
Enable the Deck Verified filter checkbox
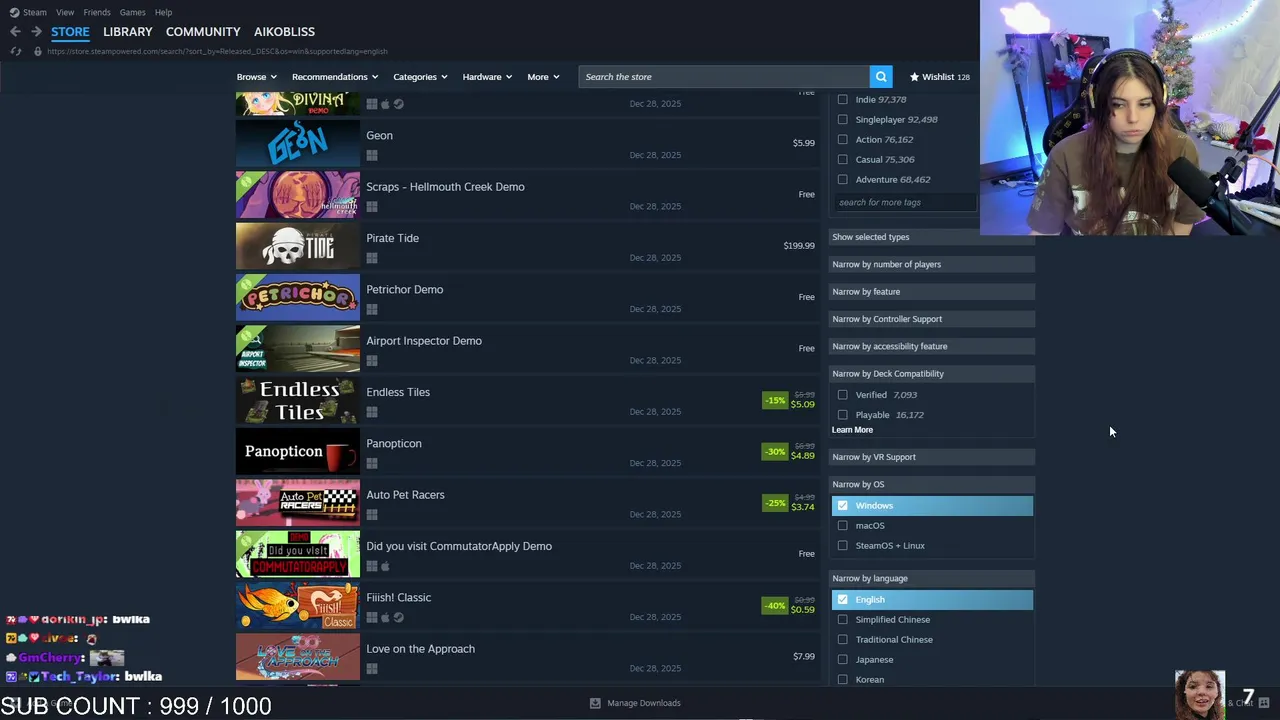[842, 395]
